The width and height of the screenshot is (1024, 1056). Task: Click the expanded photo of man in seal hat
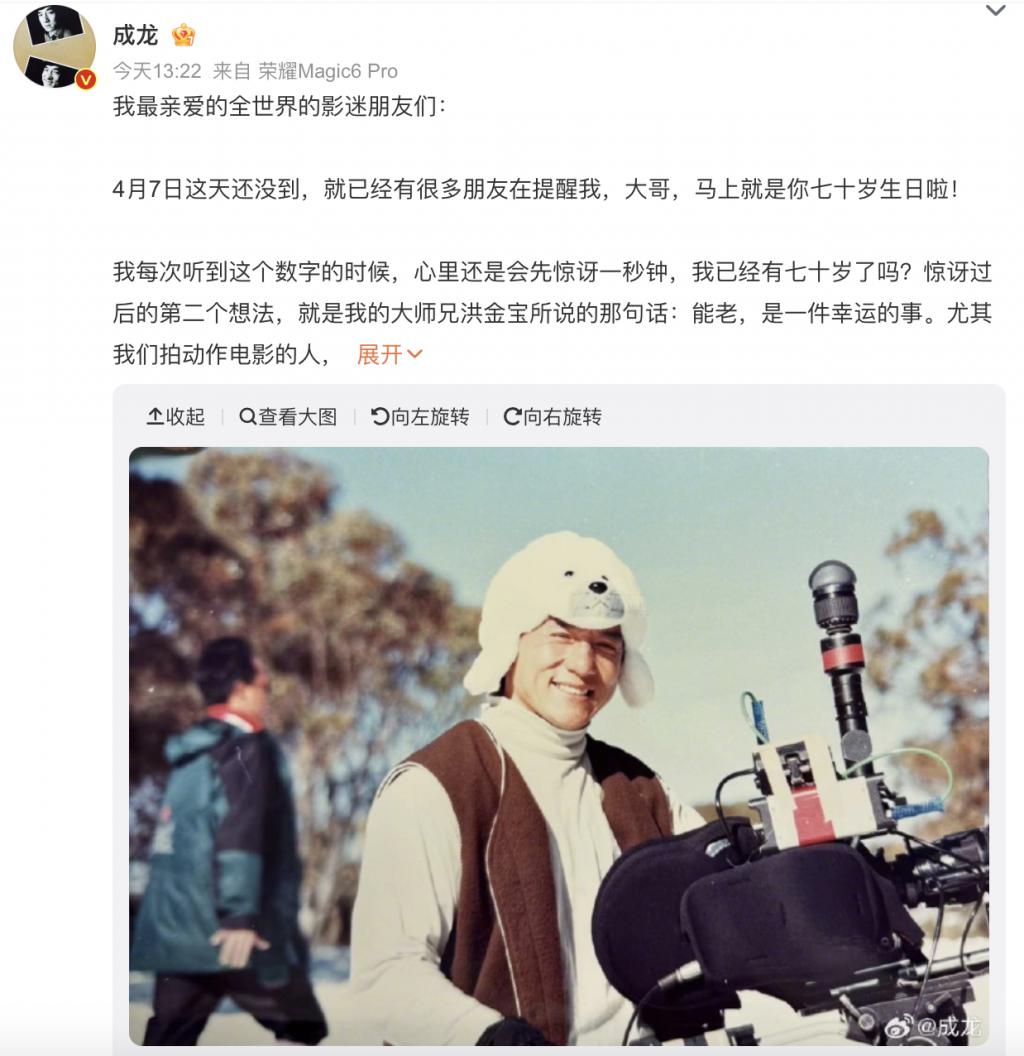pyautogui.click(x=559, y=746)
